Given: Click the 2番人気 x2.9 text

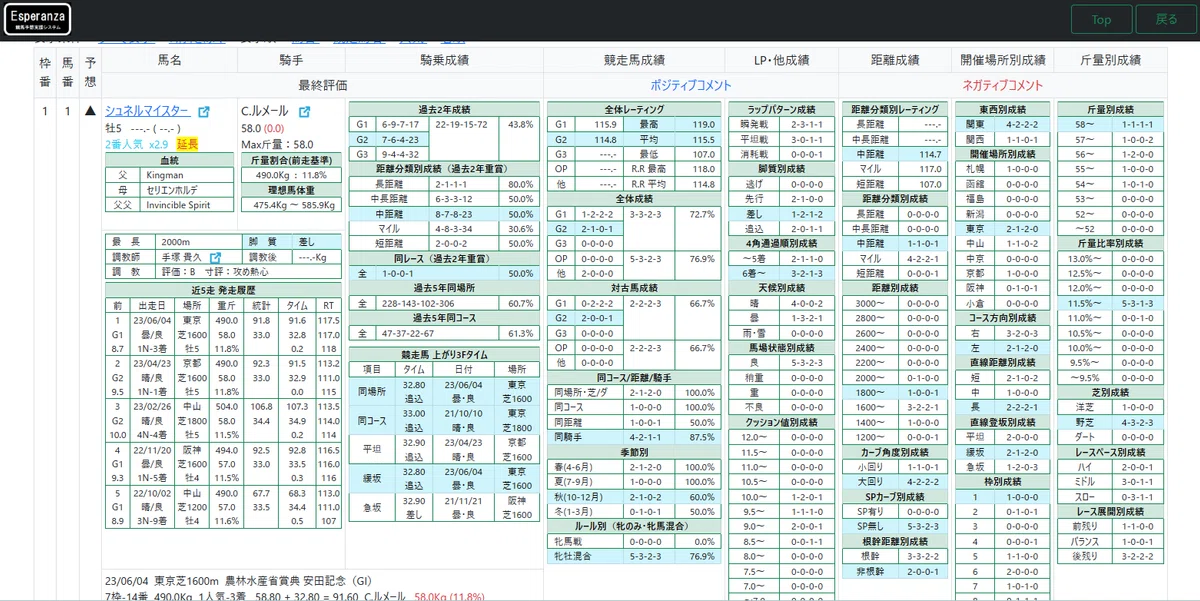Looking at the screenshot, I should [138, 145].
